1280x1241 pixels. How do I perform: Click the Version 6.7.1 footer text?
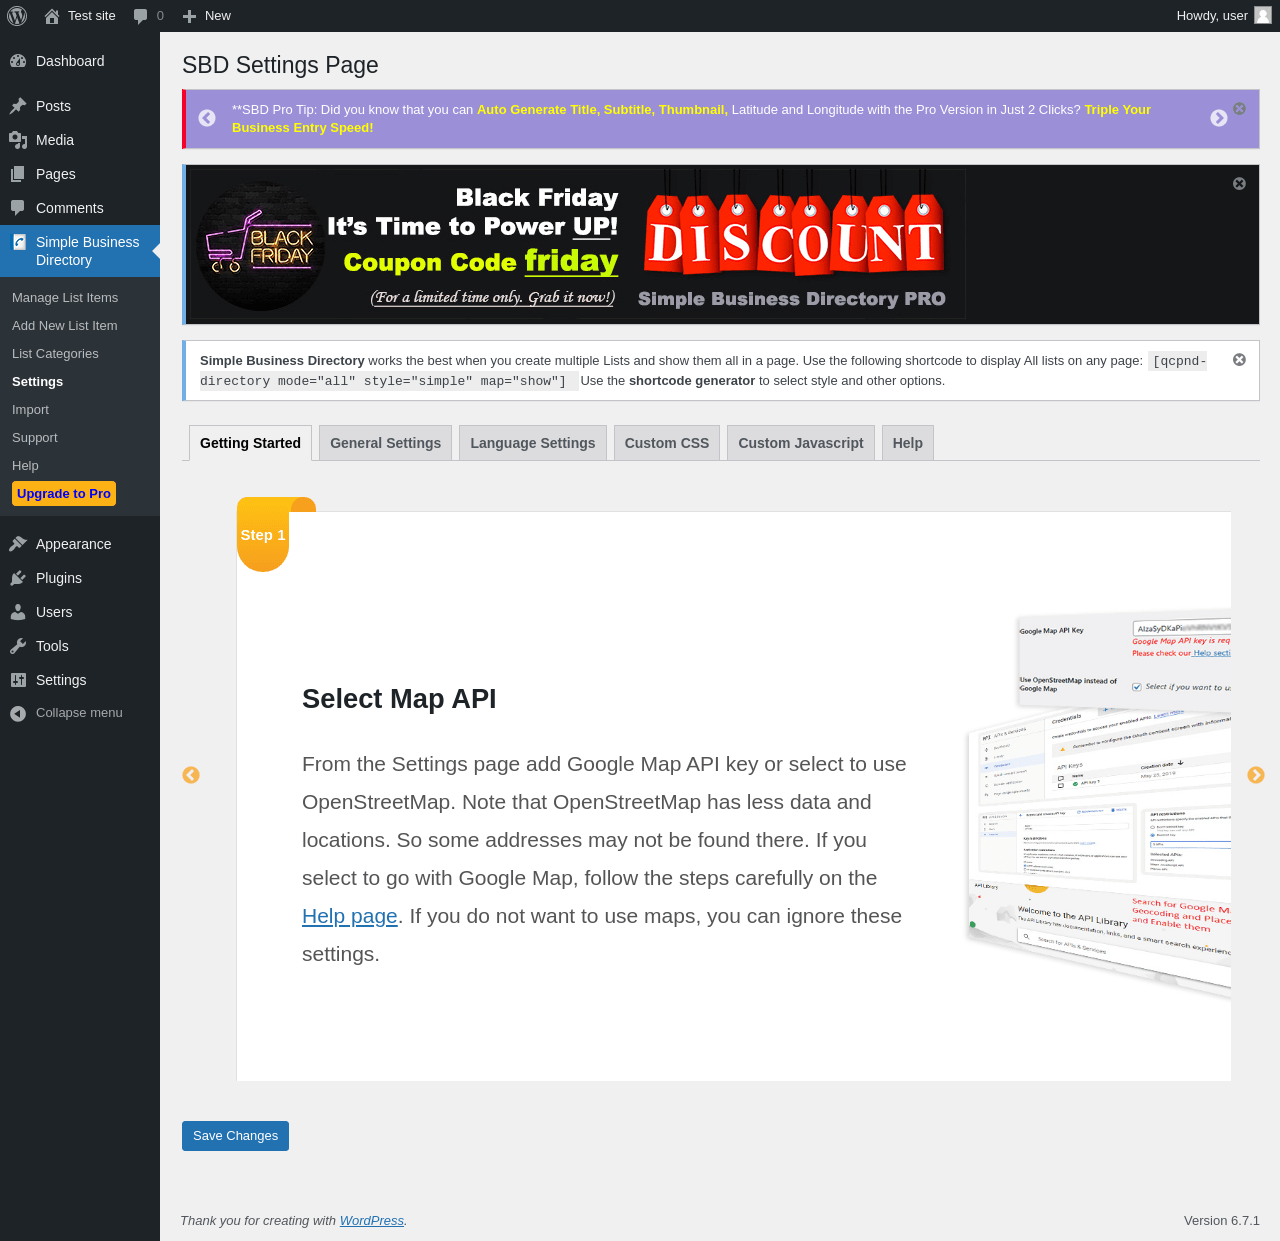(x=1222, y=1221)
